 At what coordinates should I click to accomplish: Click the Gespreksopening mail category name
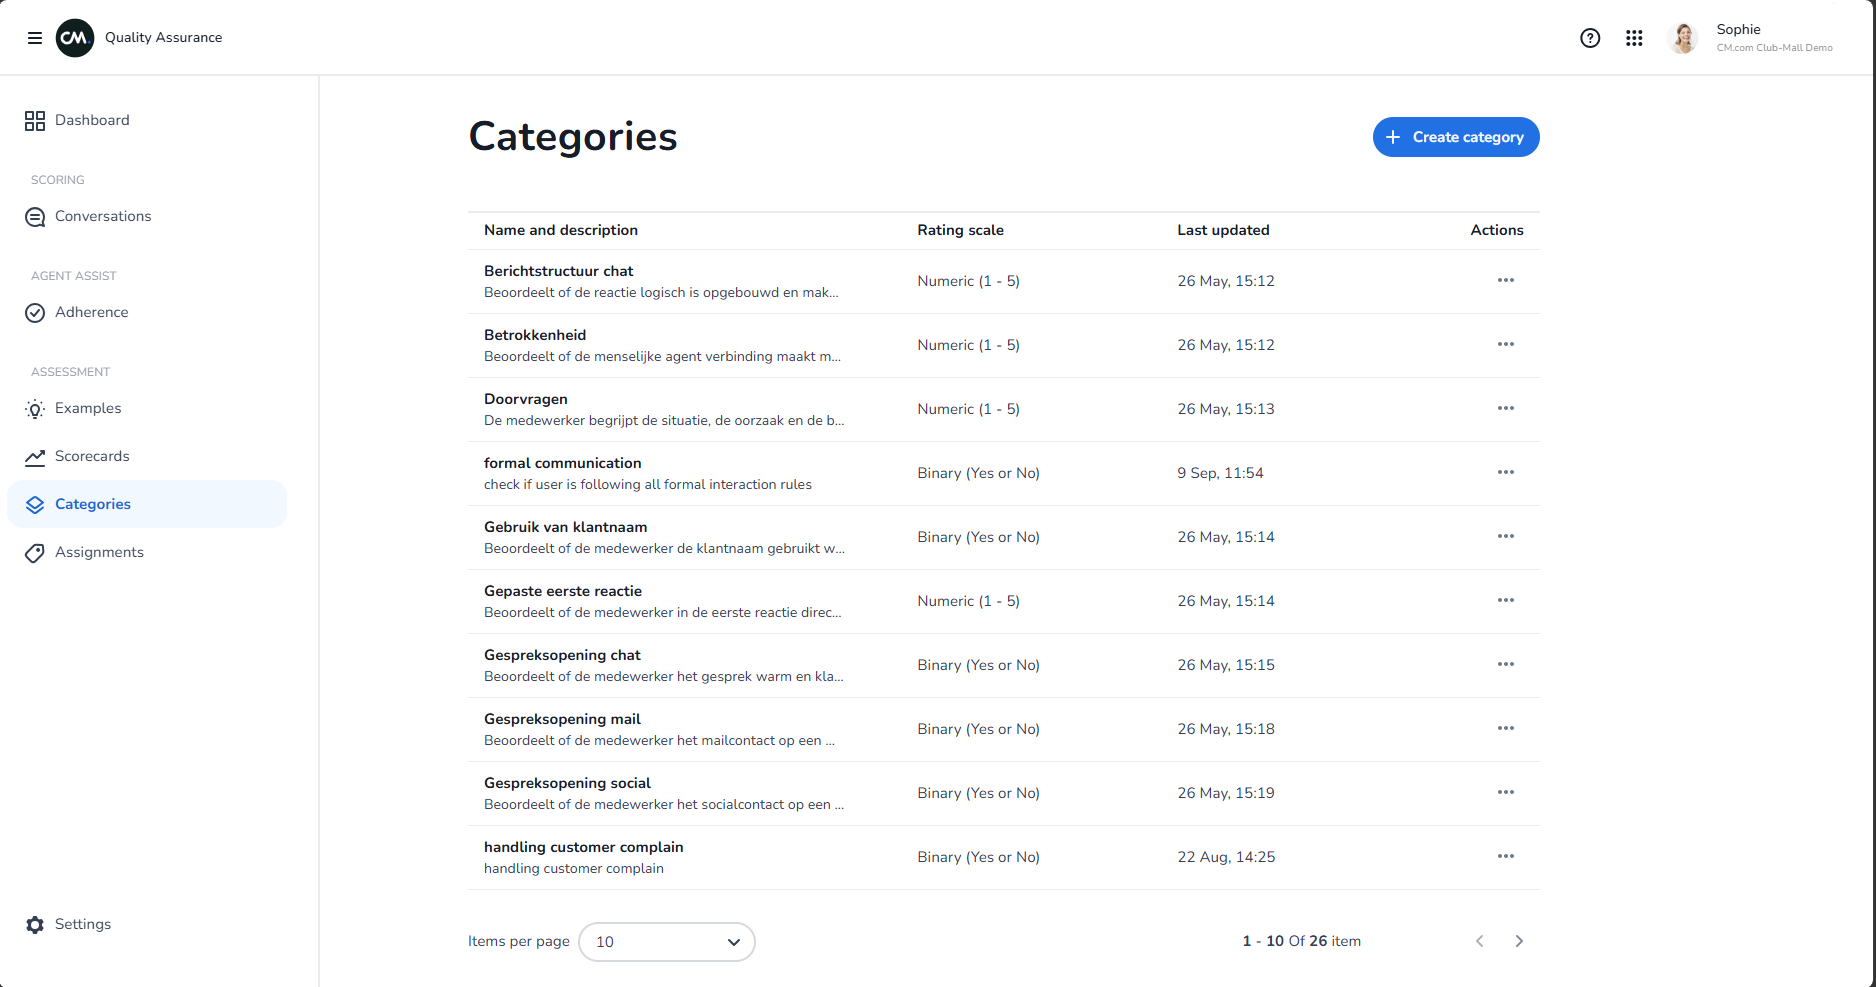(562, 719)
